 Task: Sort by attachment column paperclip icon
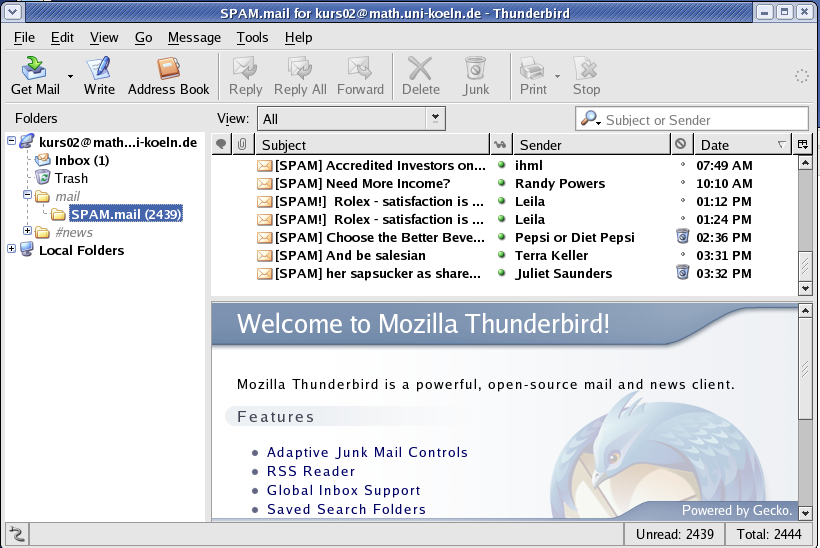pyautogui.click(x=242, y=144)
